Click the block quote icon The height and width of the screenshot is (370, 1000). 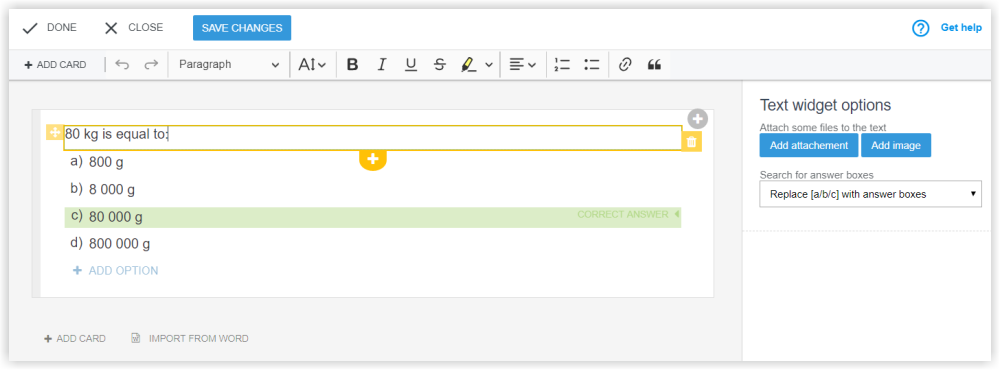point(654,64)
